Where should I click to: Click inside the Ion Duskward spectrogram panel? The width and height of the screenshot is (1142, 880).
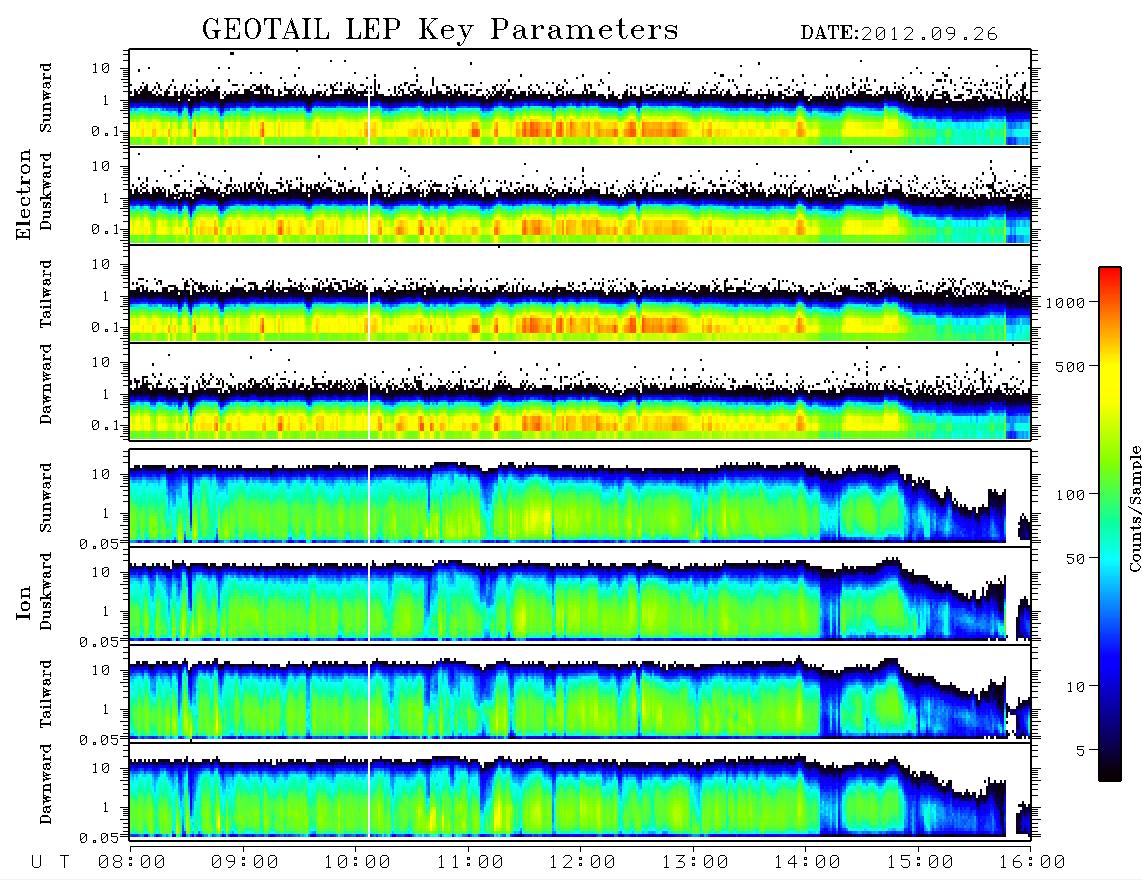pyautogui.click(x=580, y=595)
